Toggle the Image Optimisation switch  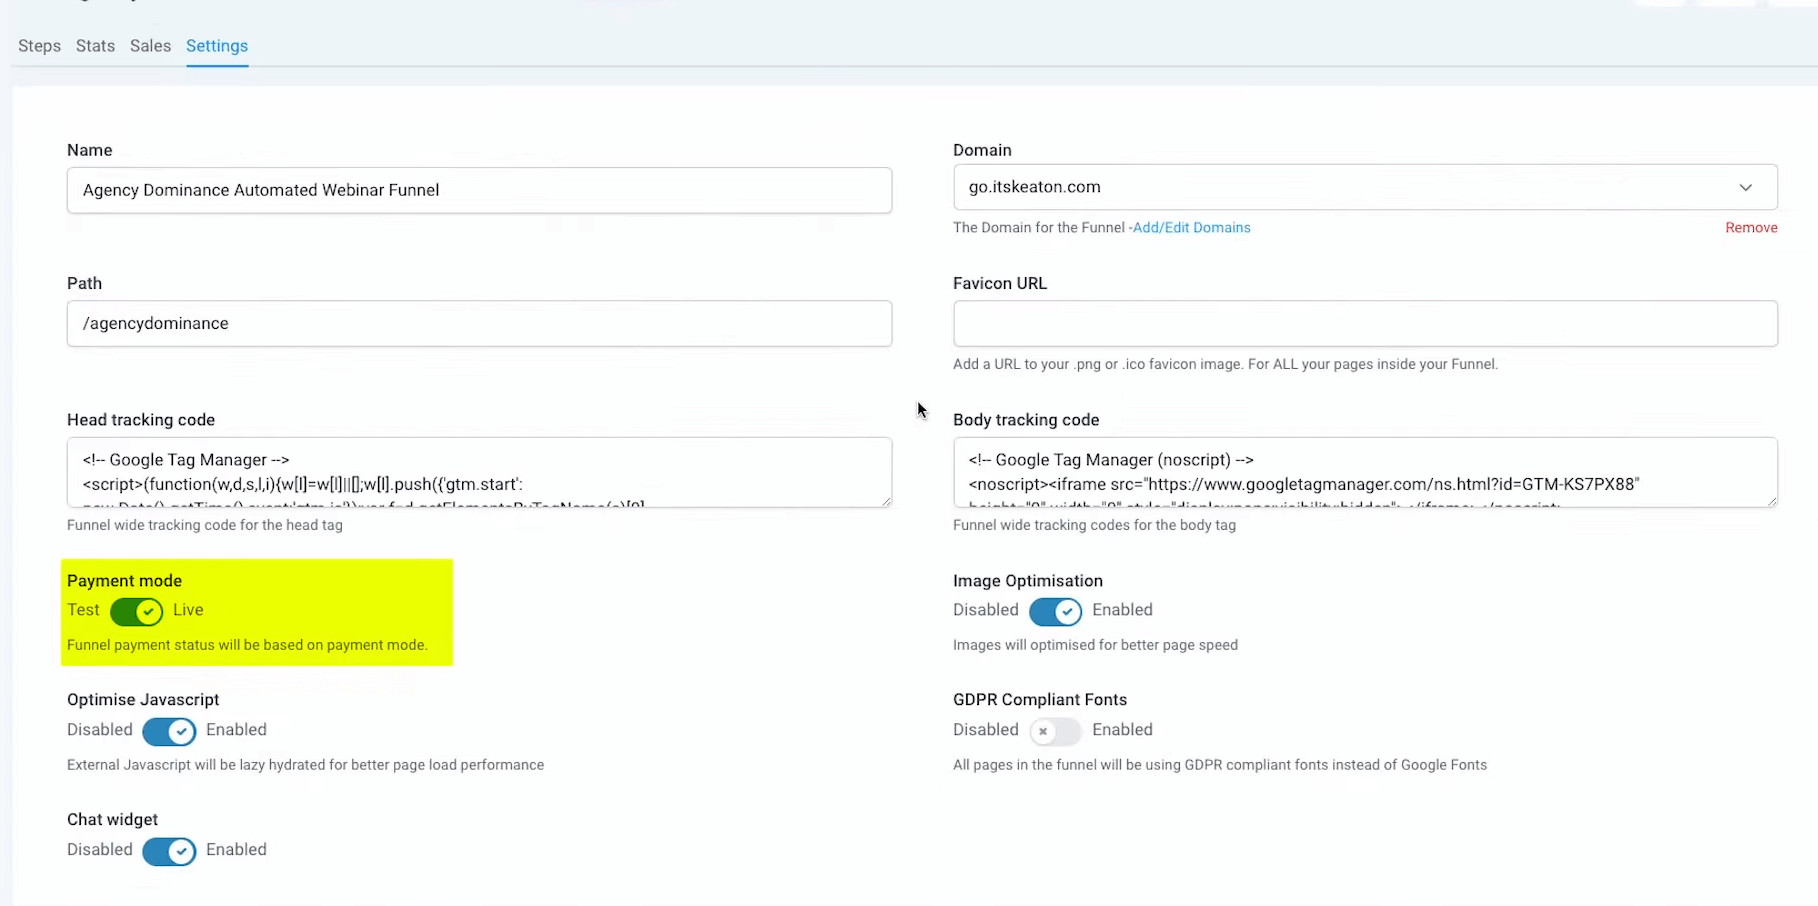pos(1055,611)
